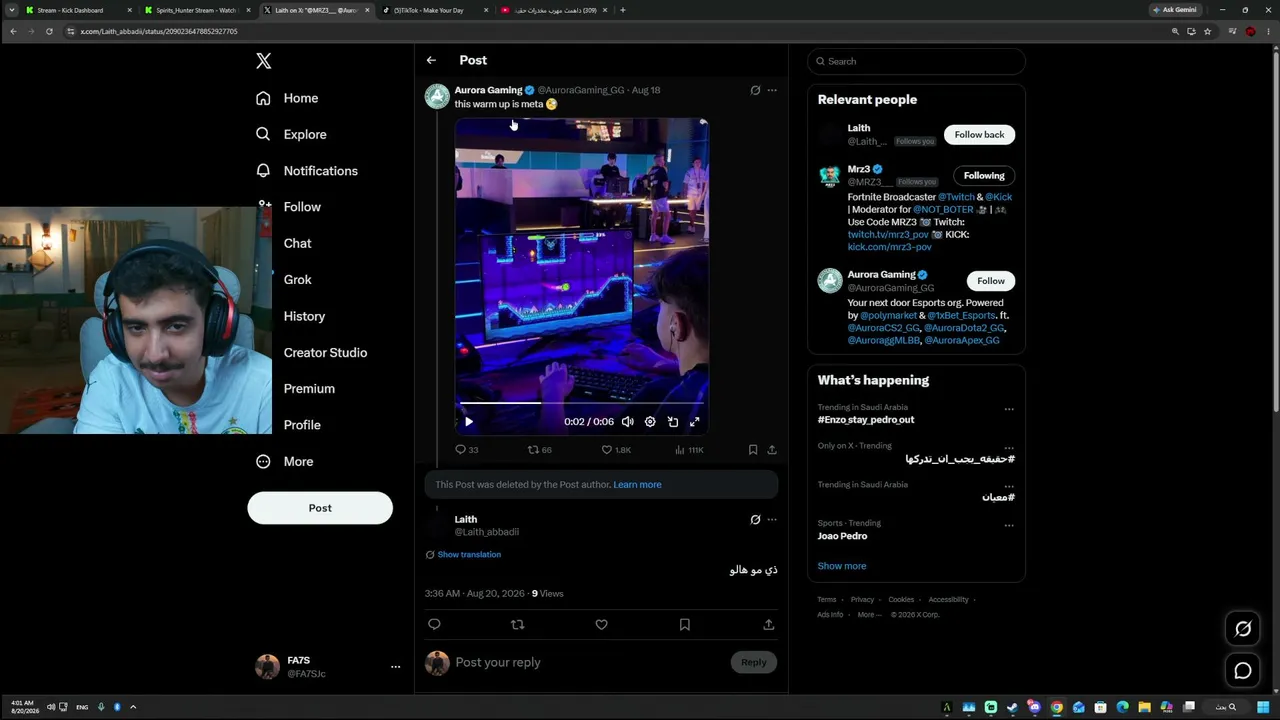
Task: Toggle picture-in-picture for the video
Action: (673, 422)
